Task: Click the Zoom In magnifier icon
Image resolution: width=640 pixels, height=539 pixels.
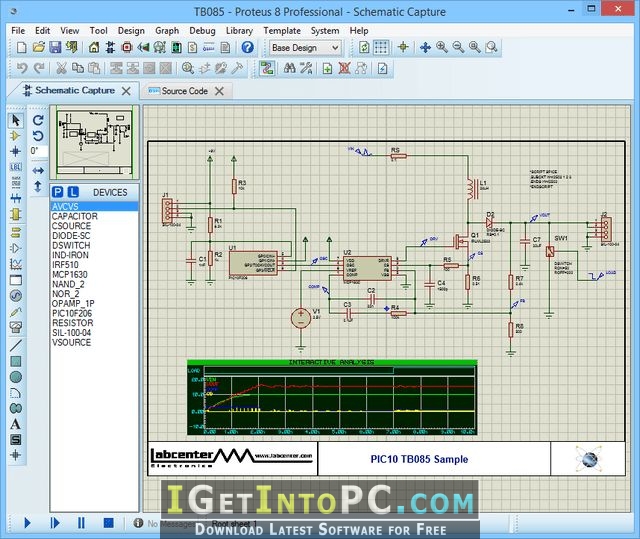Action: [x=442, y=48]
